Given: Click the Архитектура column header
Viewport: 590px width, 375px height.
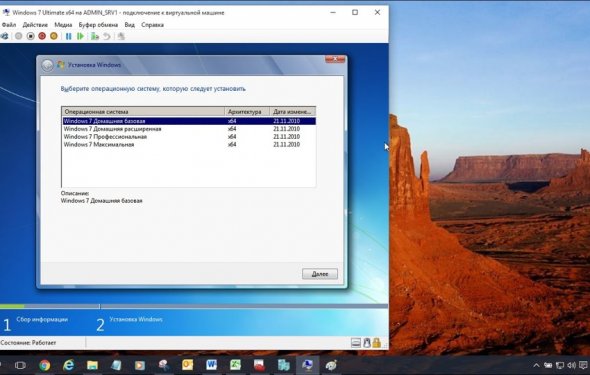Looking at the screenshot, I should pos(247,112).
